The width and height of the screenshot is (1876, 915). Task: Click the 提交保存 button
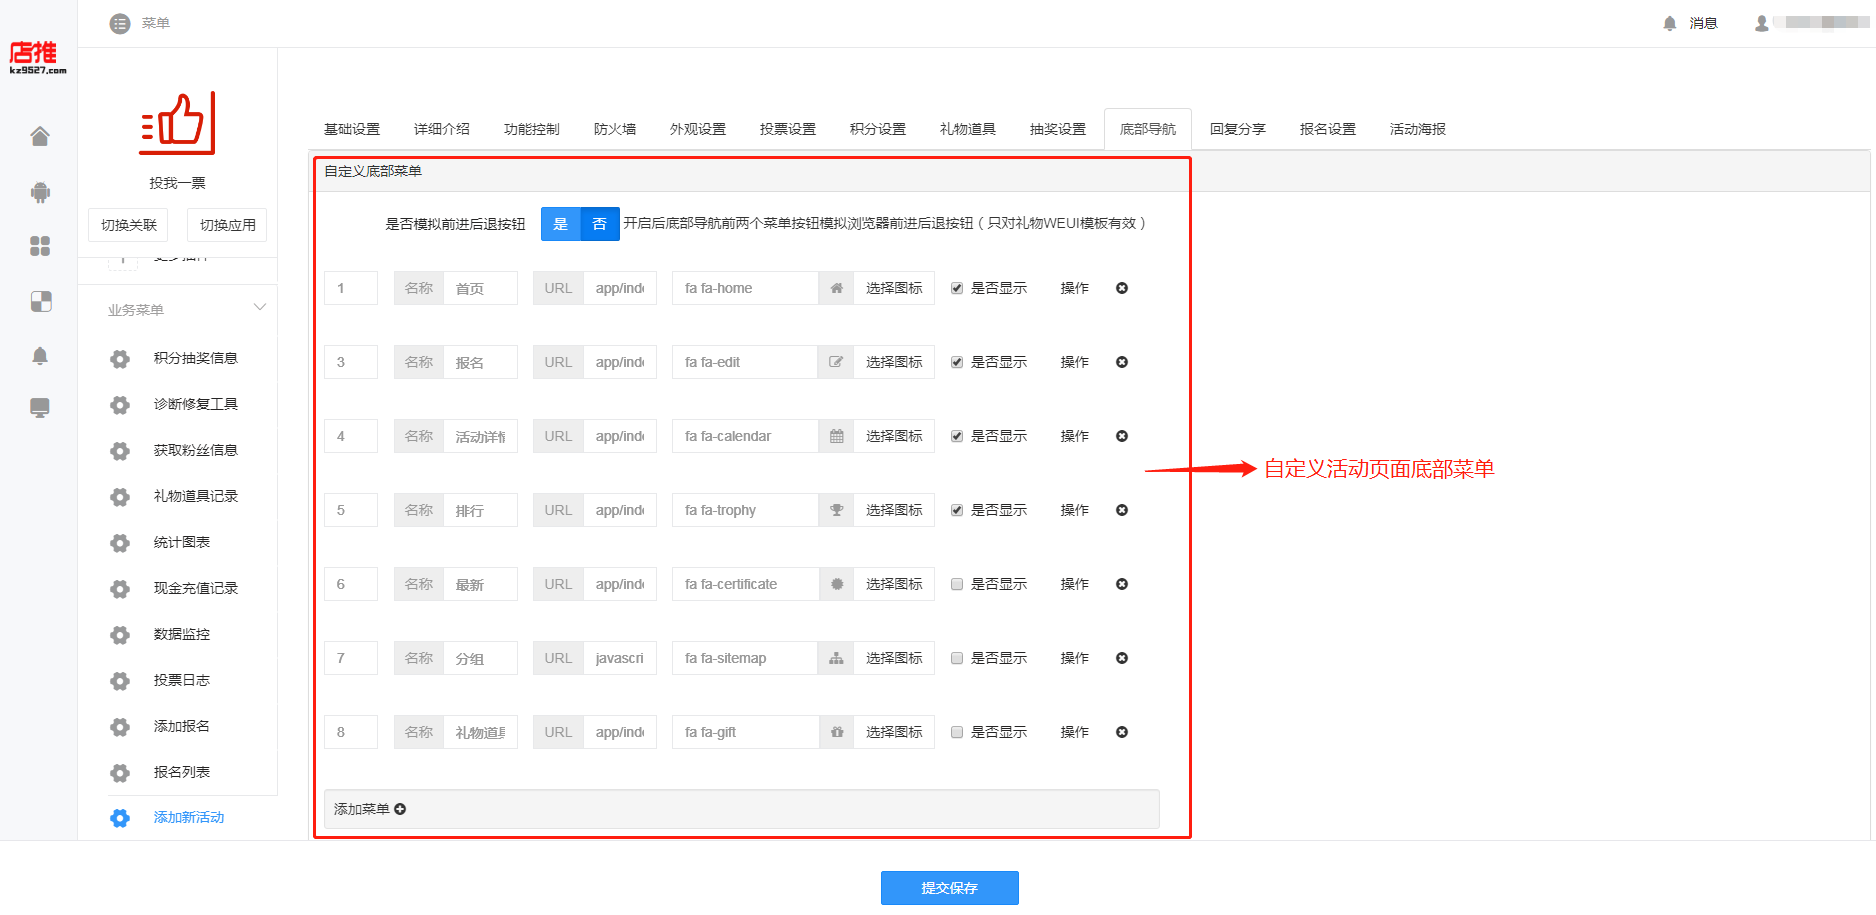point(950,888)
